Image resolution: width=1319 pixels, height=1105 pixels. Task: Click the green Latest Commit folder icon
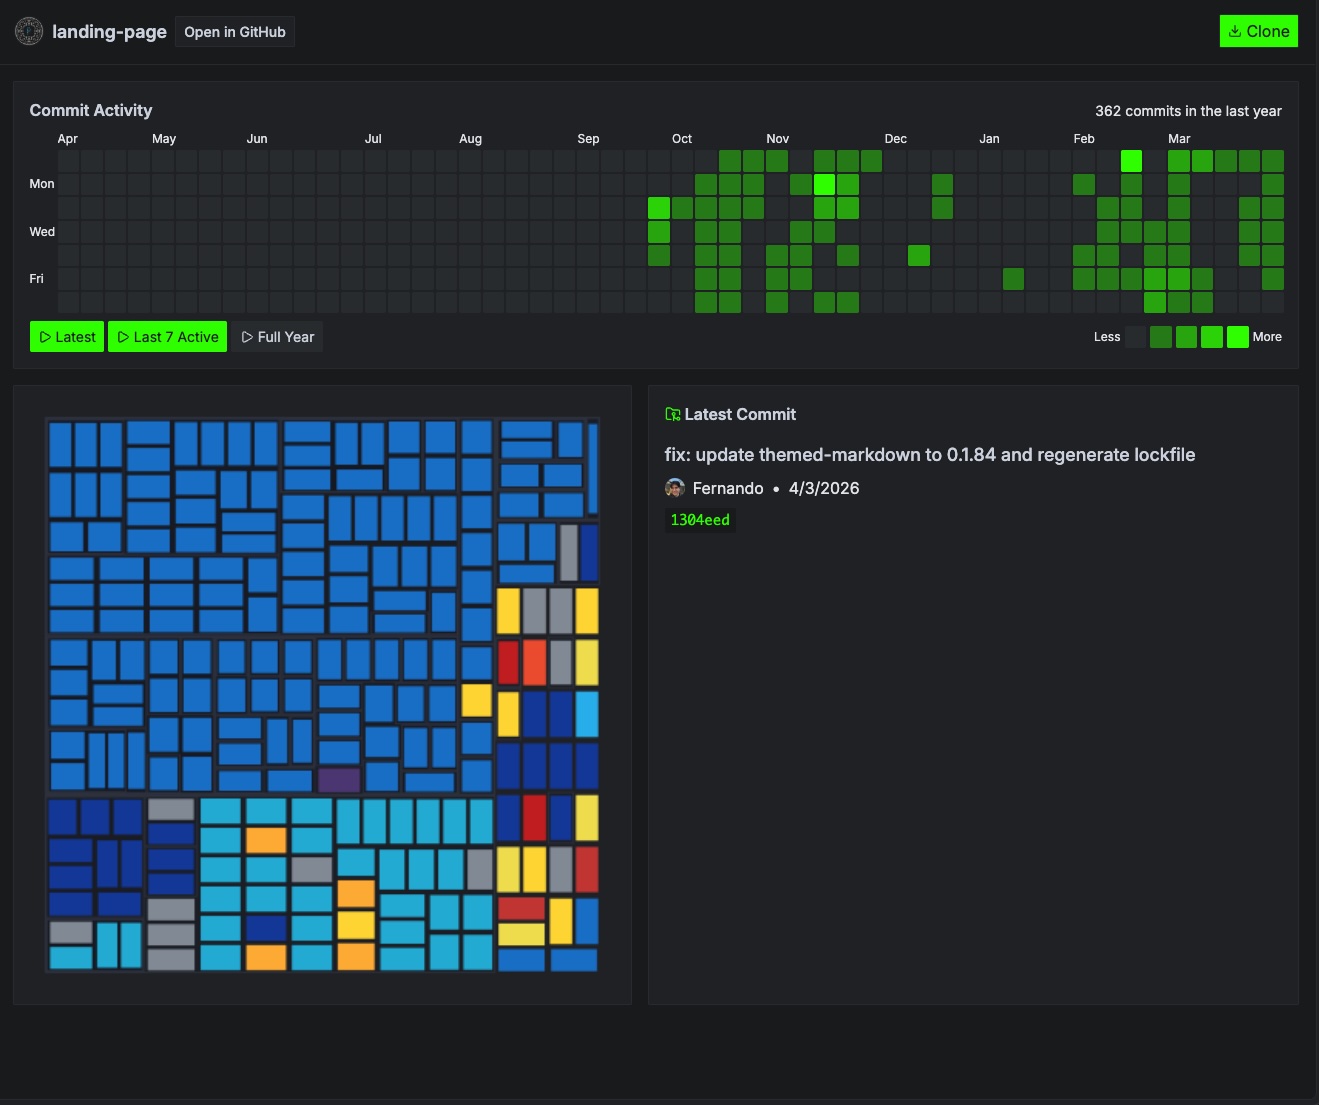(x=673, y=413)
